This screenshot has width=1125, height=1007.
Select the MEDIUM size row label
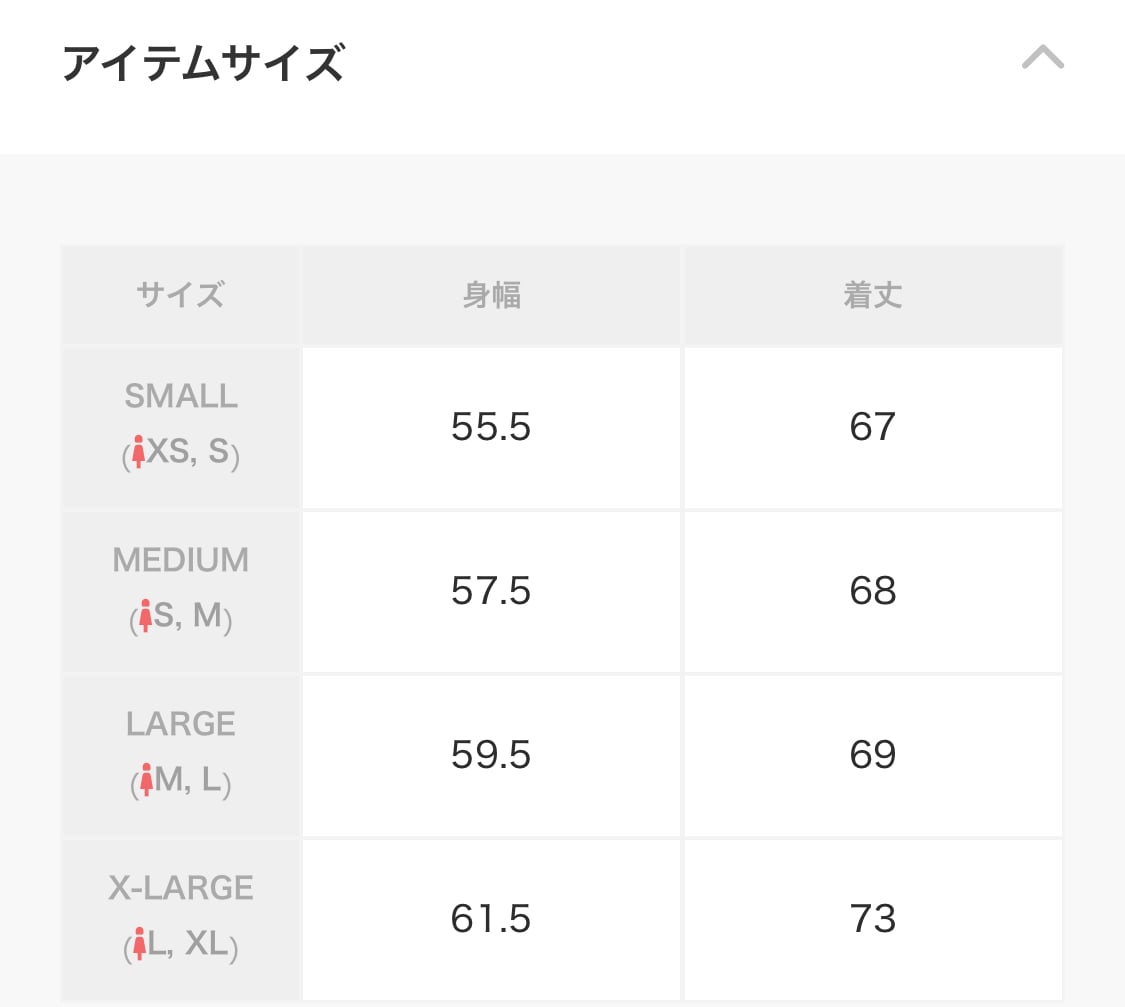[x=181, y=560]
